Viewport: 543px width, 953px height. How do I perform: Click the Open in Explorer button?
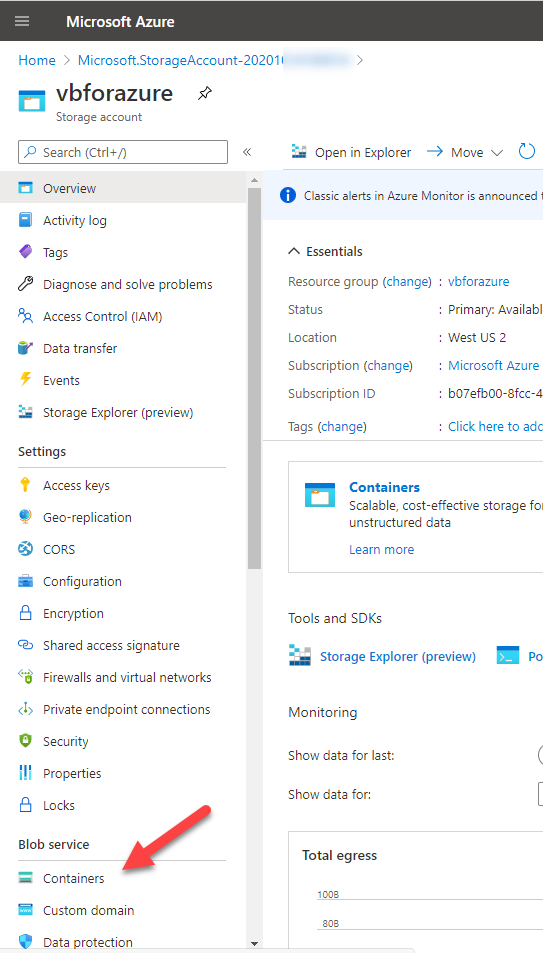point(351,152)
